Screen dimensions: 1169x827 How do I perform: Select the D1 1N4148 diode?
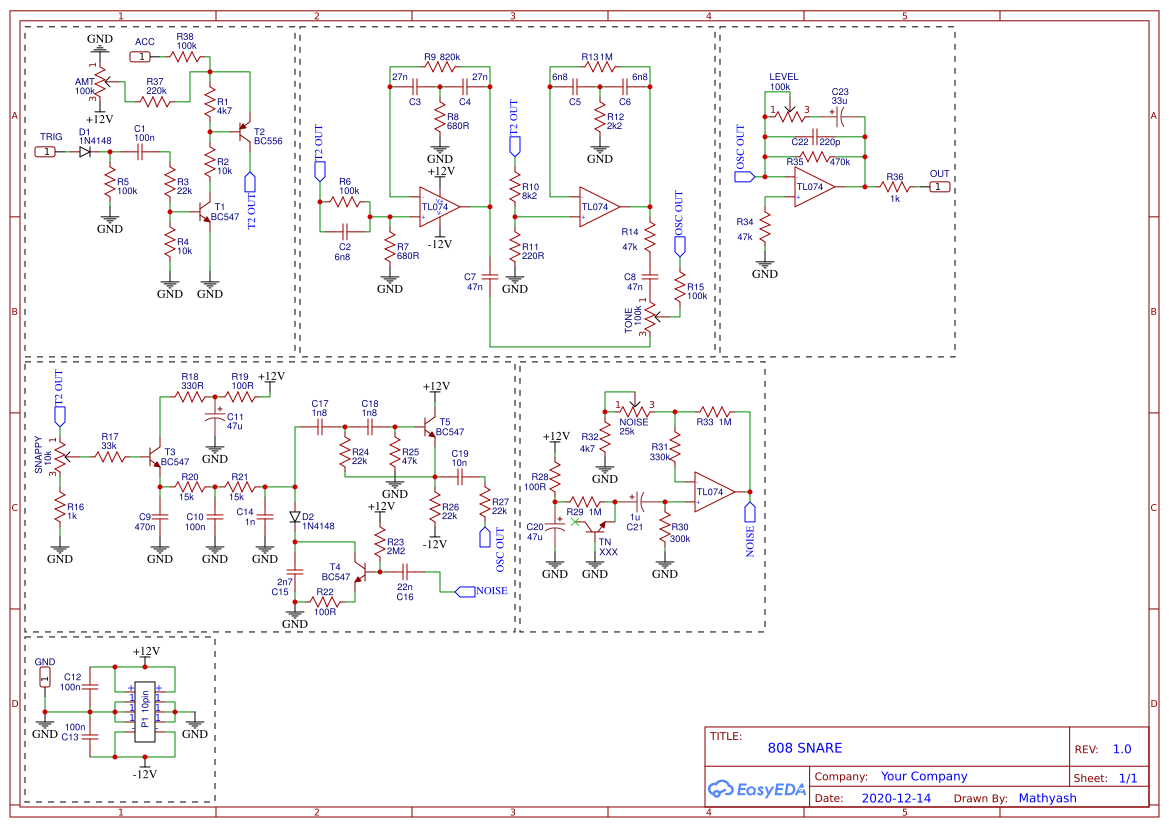coord(85,151)
